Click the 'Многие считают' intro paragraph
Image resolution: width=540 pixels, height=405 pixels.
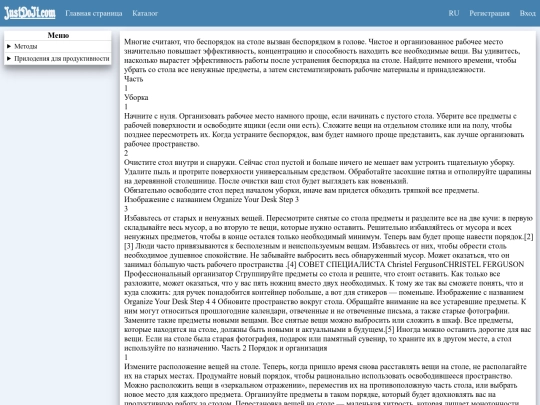(x=322, y=56)
